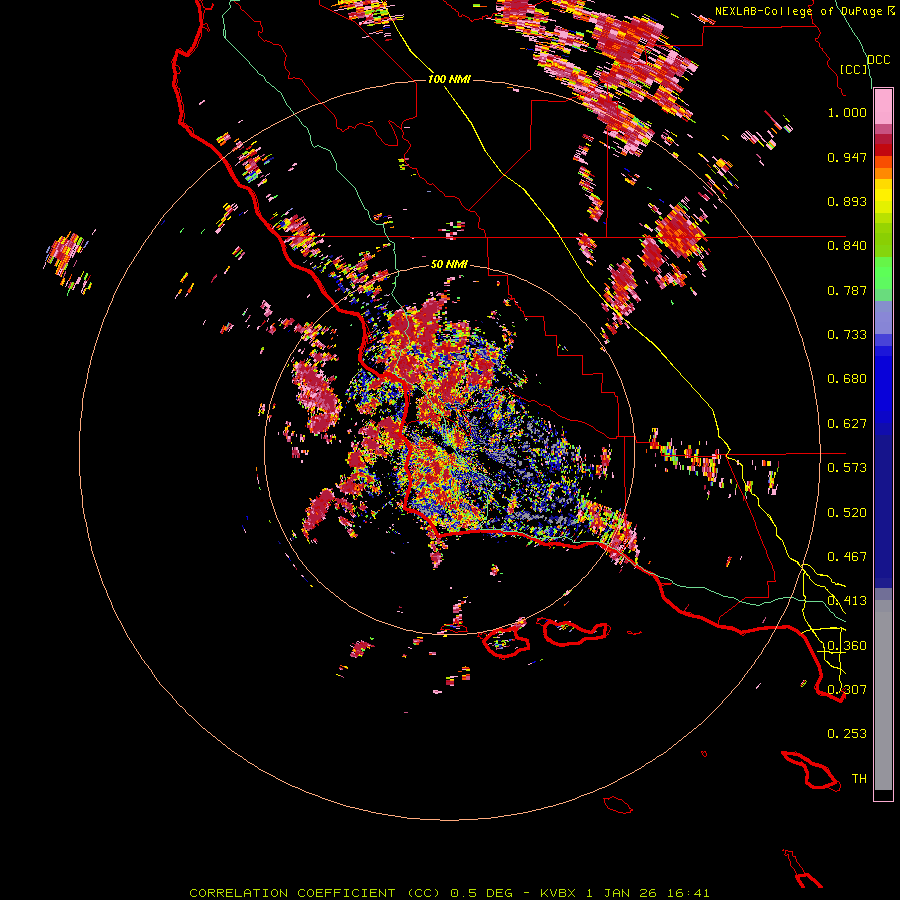Select the 0.413 scale value
Image resolution: width=900 pixels, height=900 pixels.
click(847, 601)
